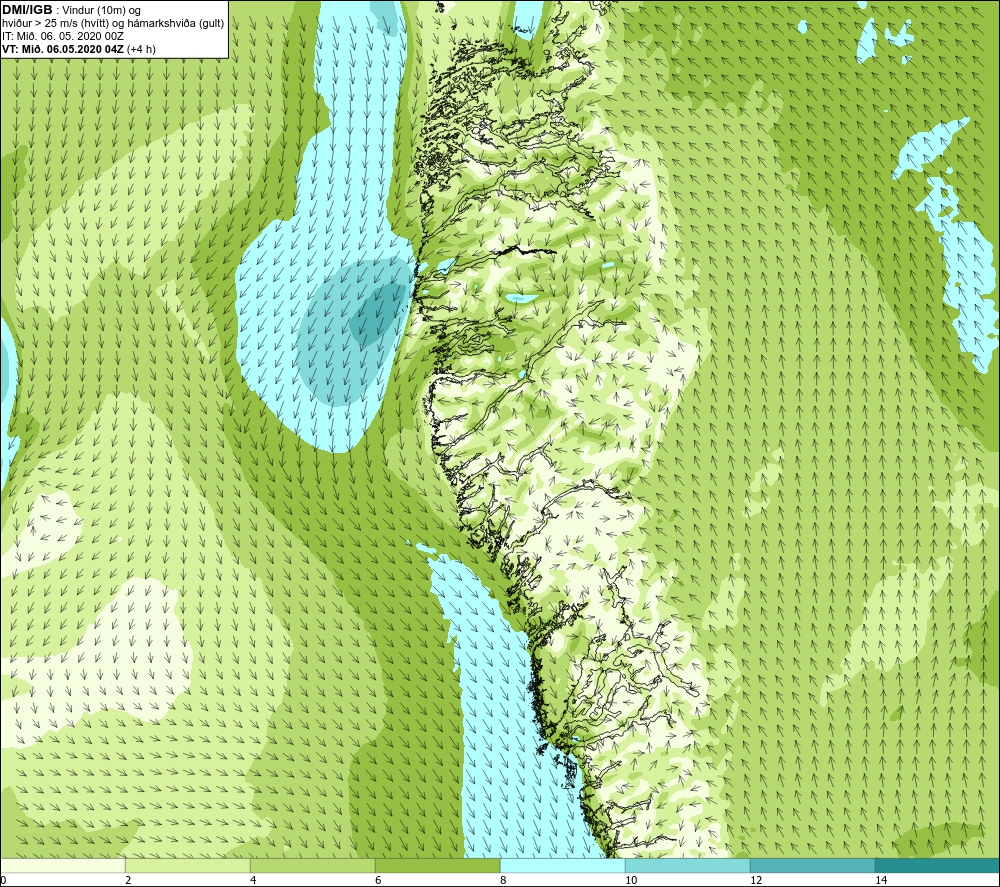Image resolution: width=1000 pixels, height=887 pixels.
Task: Click the green 4–6 m/s legend swatch
Action: pyautogui.click(x=312, y=866)
